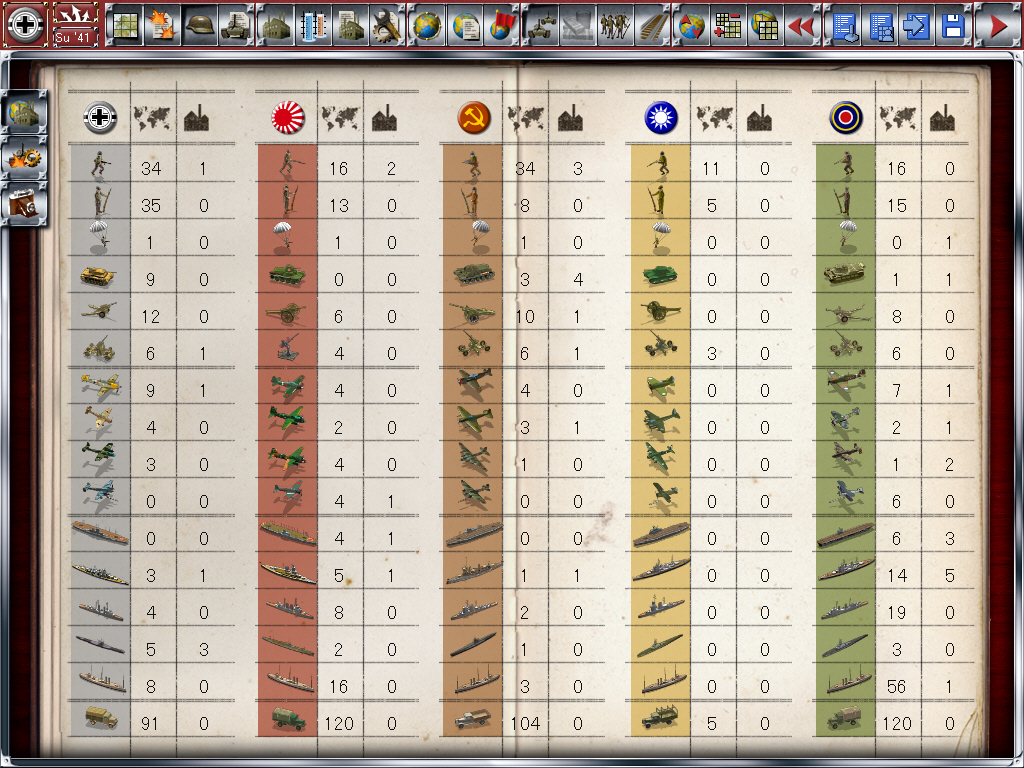Click the two tanks toolbar icon

[x=541, y=25]
